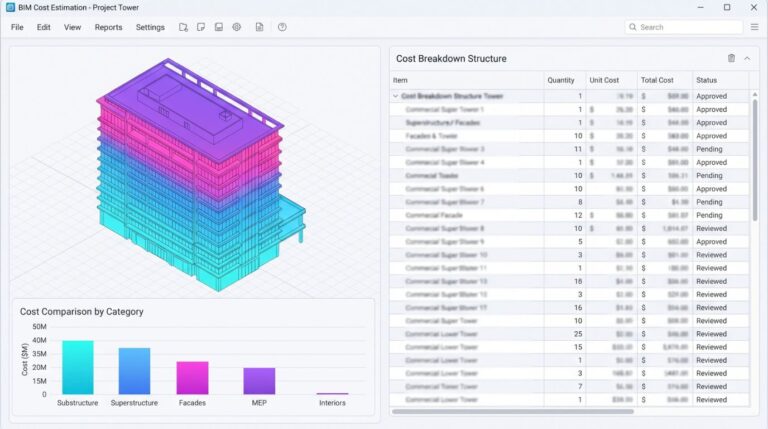Open project with the folder toolbar icon
Screen dimensions: 768x429
point(183,27)
